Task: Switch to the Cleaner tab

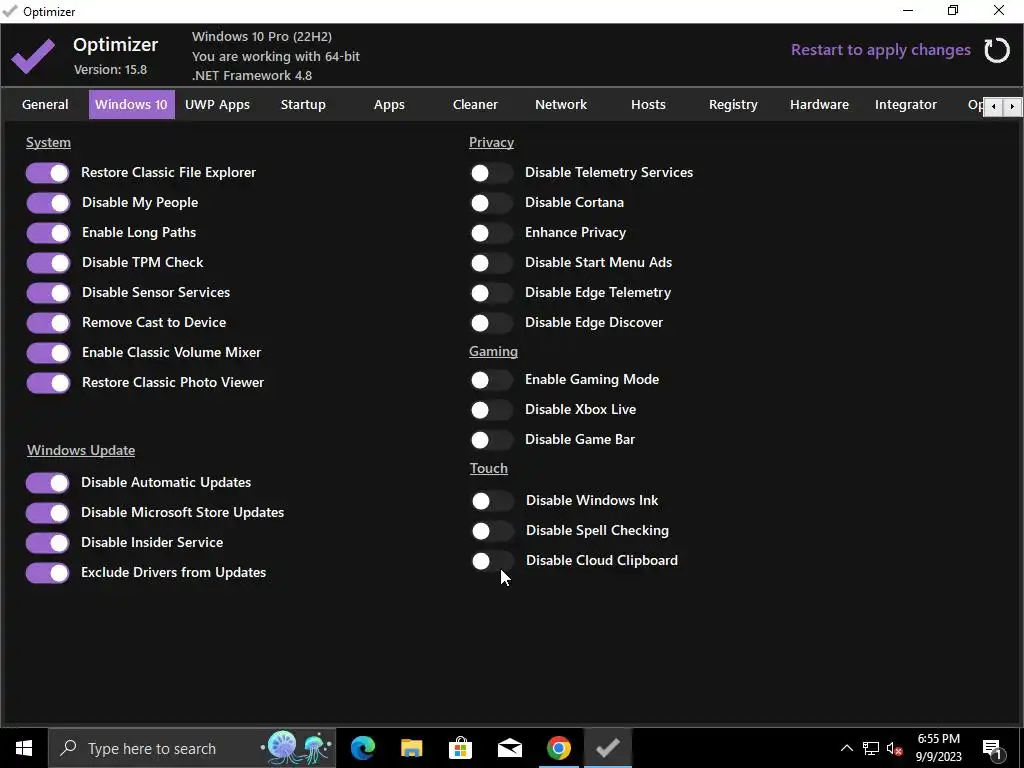Action: 475,104
